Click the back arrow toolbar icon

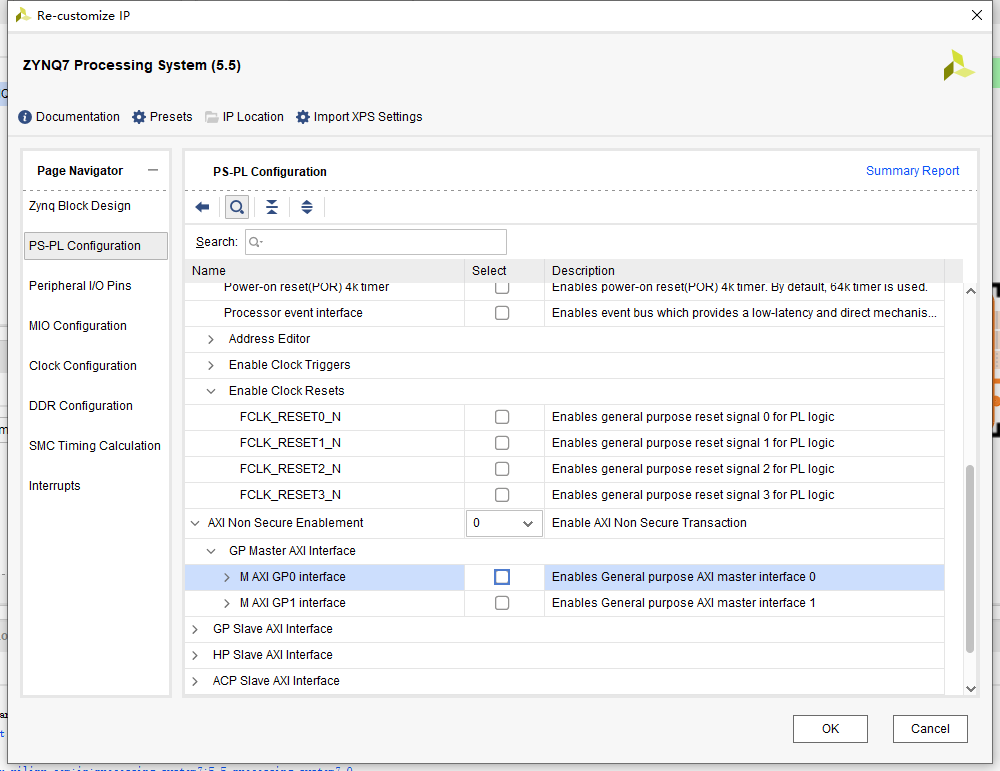click(202, 207)
